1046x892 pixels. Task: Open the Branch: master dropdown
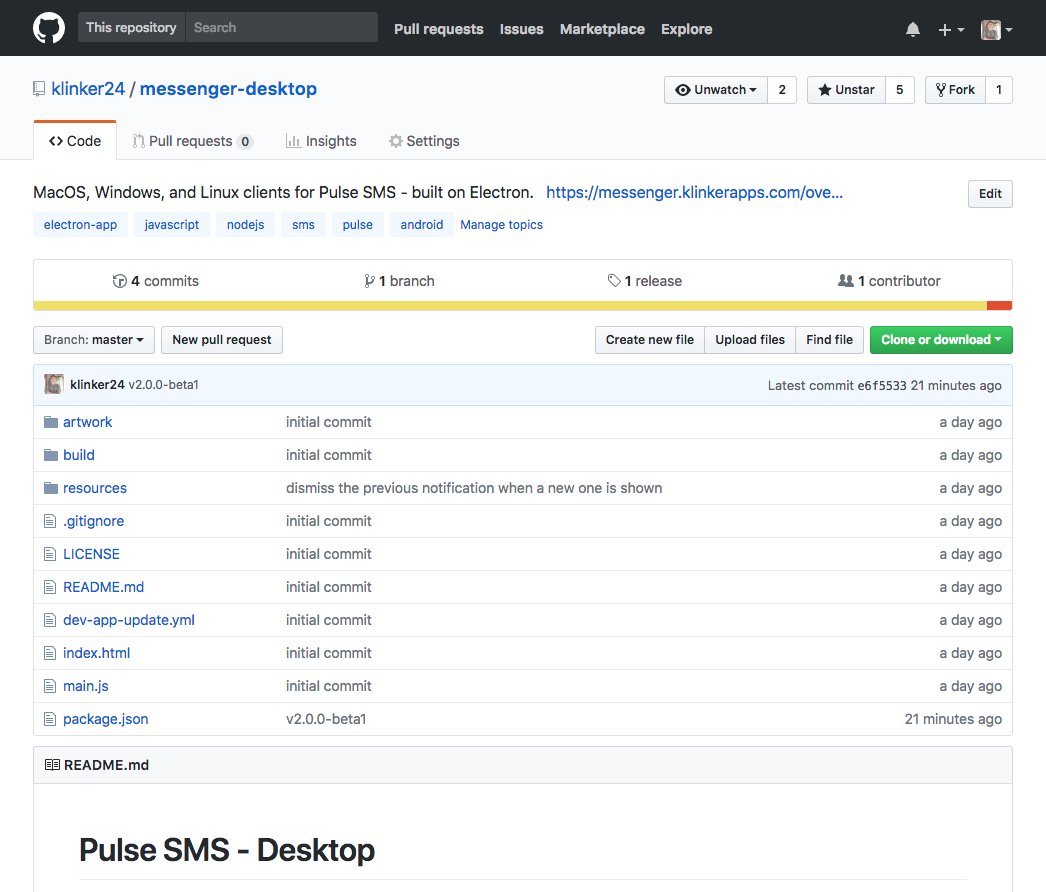(x=94, y=340)
